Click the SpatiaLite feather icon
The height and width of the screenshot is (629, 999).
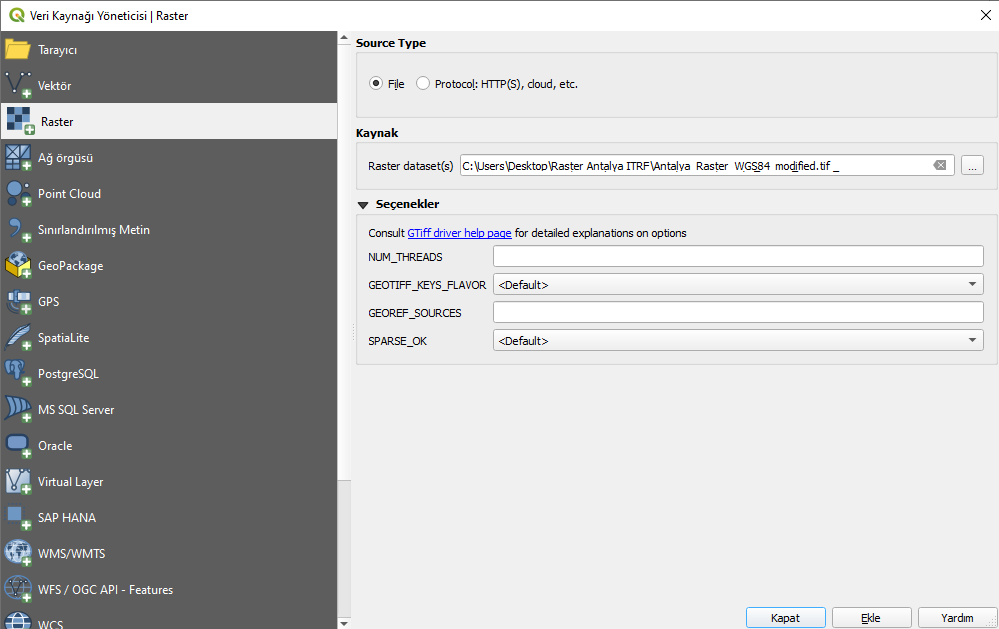[17, 338]
